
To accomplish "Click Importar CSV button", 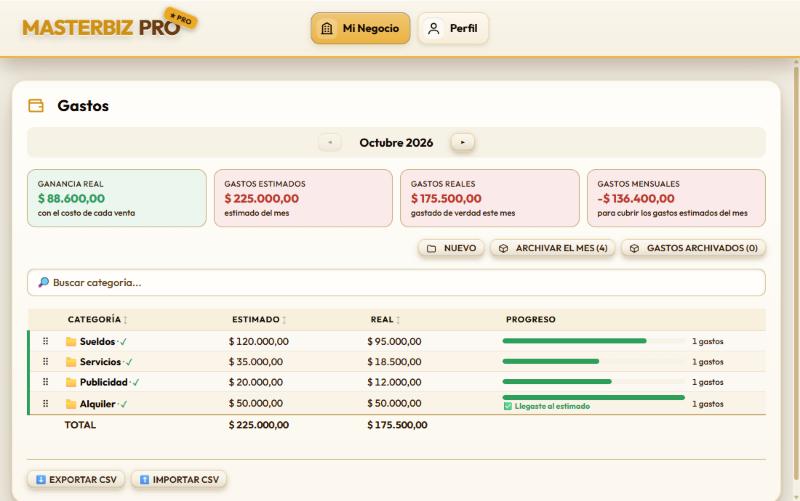I will pos(179,480).
